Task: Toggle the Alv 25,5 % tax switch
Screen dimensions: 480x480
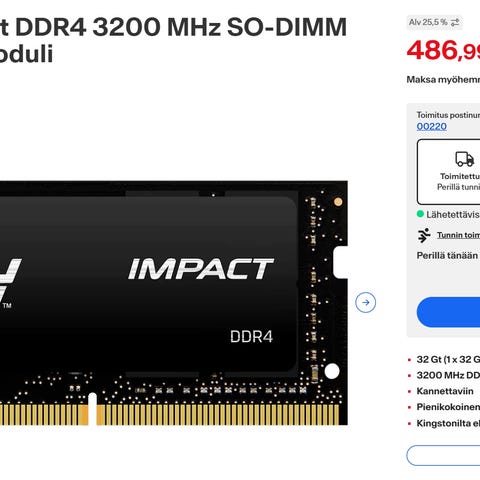Action: coord(434,23)
